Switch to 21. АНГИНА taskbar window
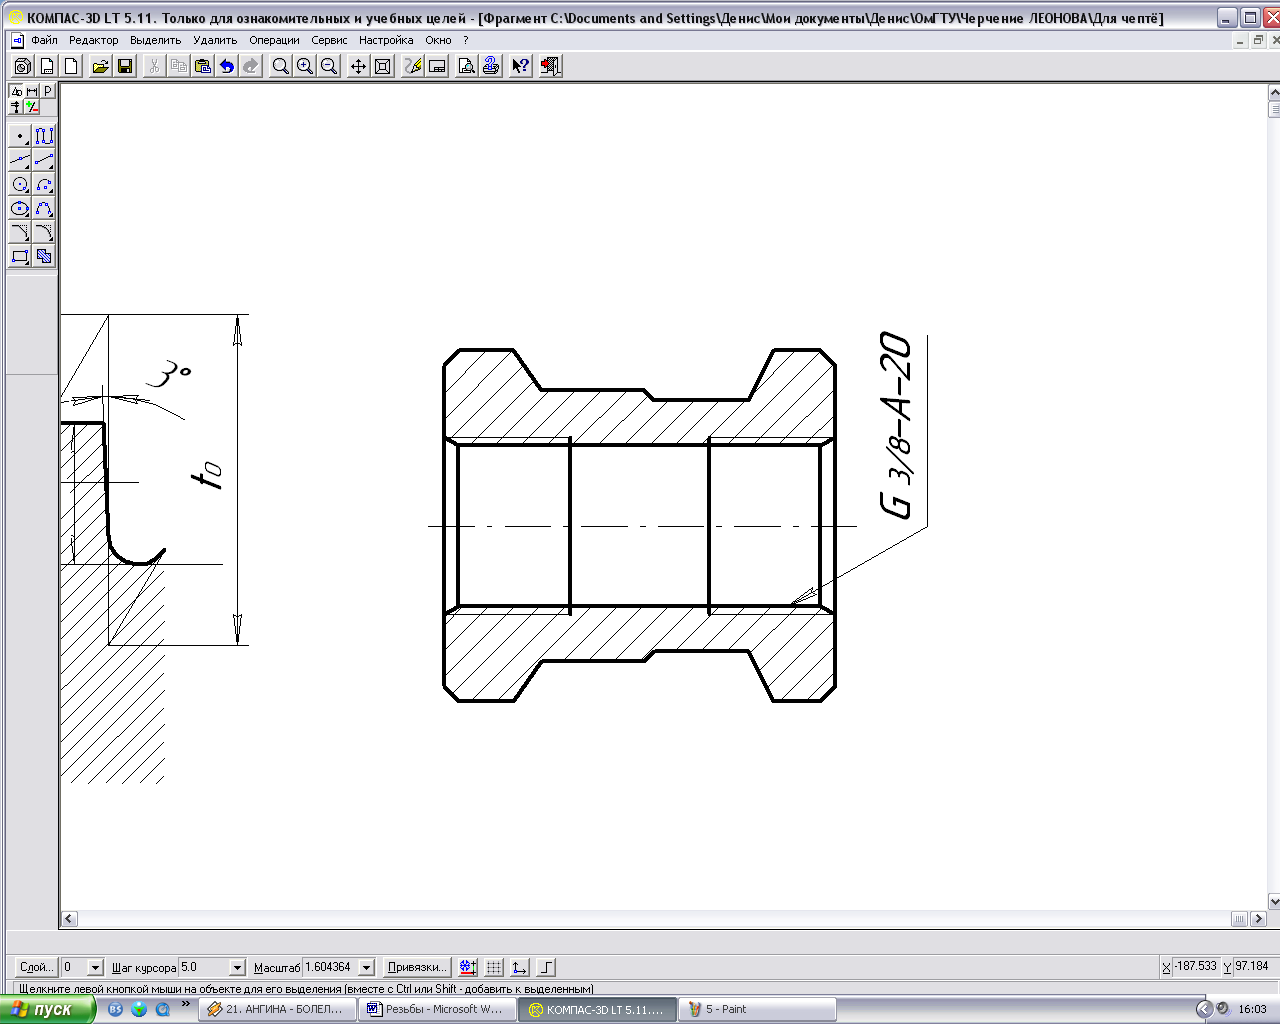Image resolution: width=1280 pixels, height=1024 pixels. click(277, 1009)
